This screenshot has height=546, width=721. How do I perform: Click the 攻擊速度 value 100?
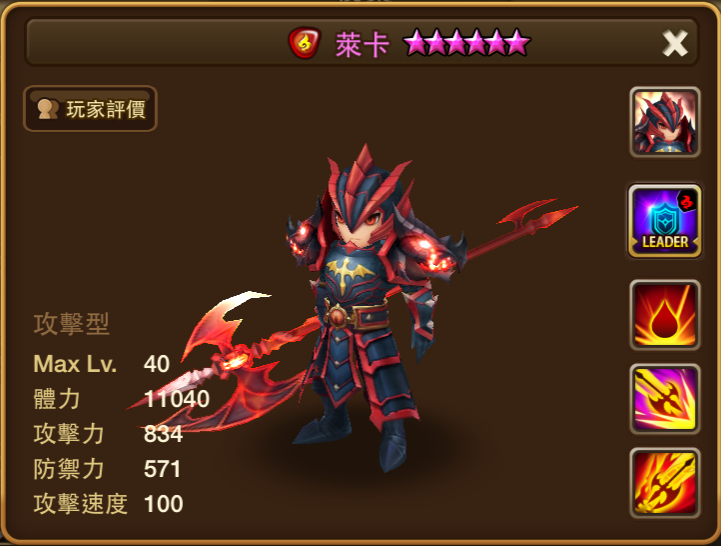(164, 504)
